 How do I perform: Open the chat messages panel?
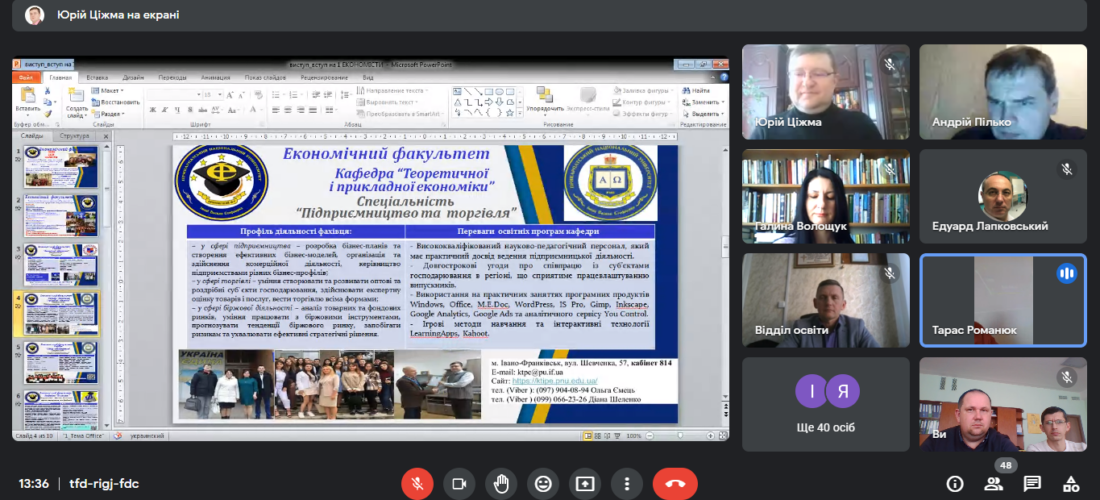(1032, 484)
